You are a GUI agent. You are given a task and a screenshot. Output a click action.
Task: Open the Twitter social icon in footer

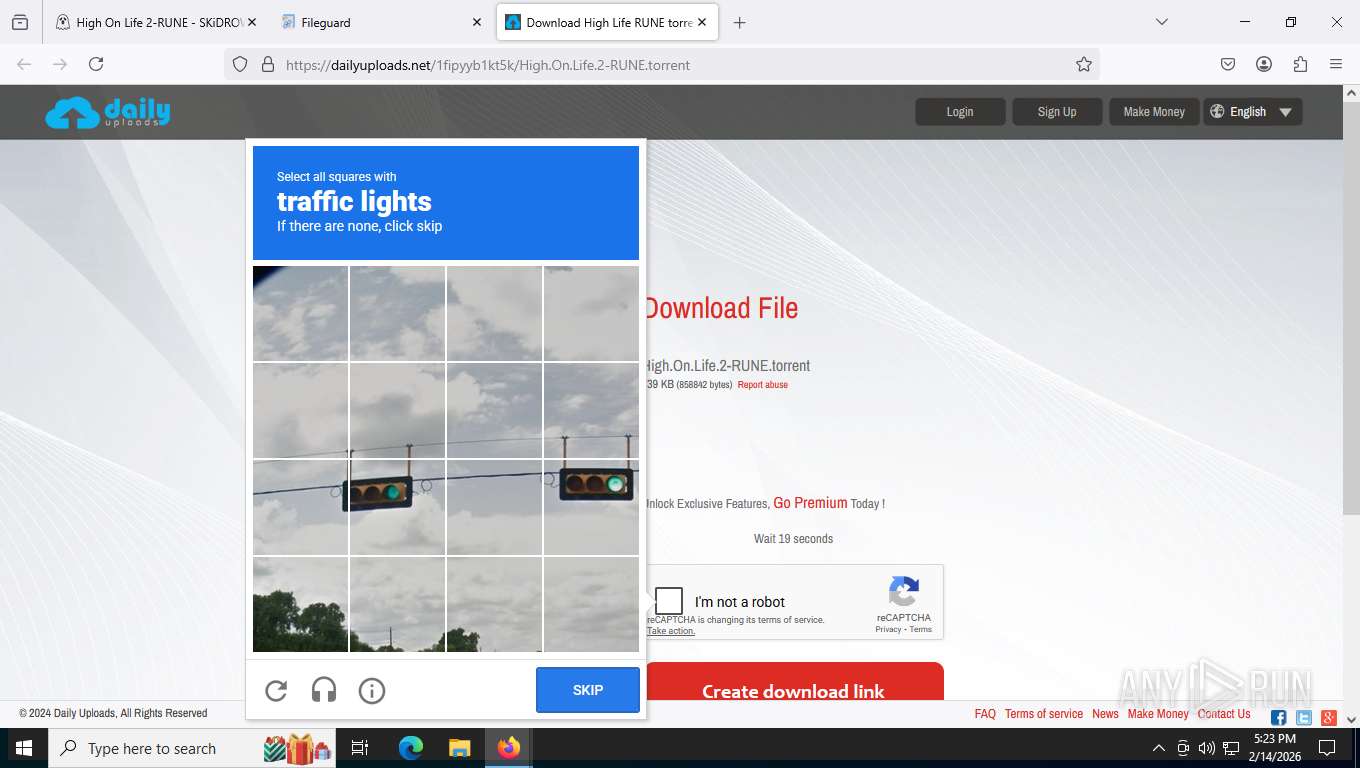pyautogui.click(x=1304, y=718)
